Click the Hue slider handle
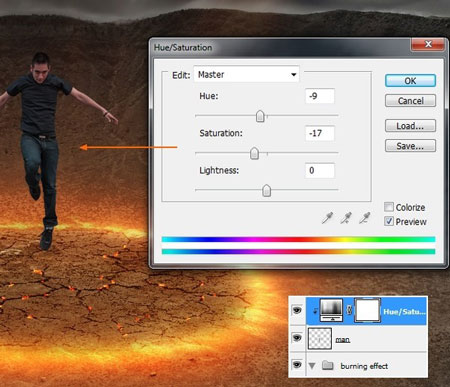Viewport: 450px width, 387px height. [x=260, y=116]
